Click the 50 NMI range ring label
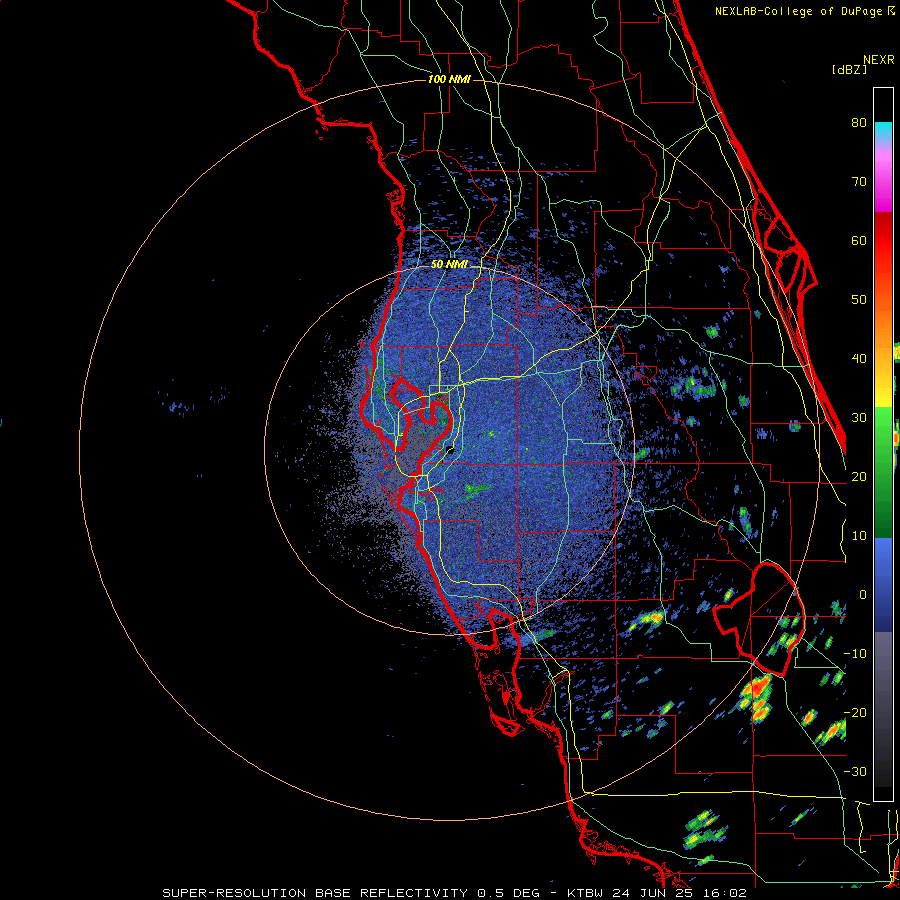900x900 pixels. [449, 265]
